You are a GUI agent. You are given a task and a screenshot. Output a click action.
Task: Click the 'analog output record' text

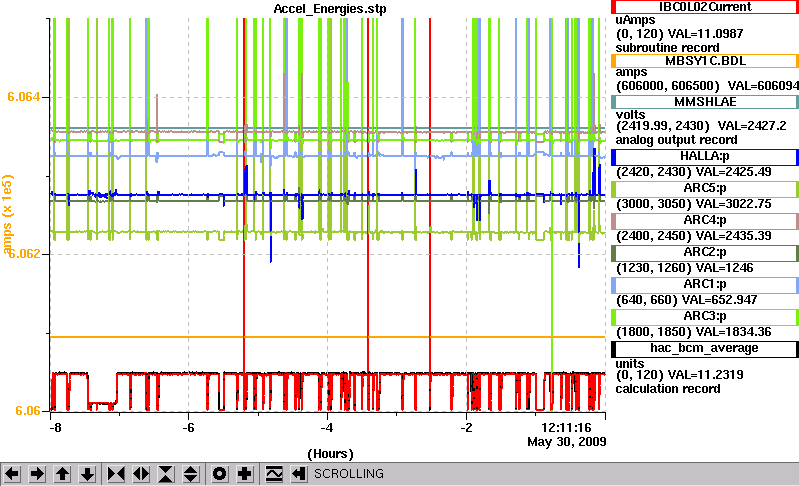click(x=677, y=140)
